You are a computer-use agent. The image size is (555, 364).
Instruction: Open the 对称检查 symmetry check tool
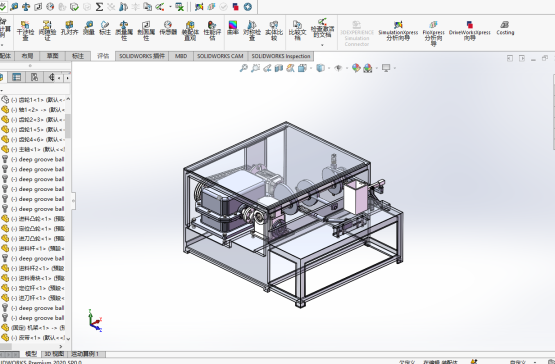click(252, 30)
